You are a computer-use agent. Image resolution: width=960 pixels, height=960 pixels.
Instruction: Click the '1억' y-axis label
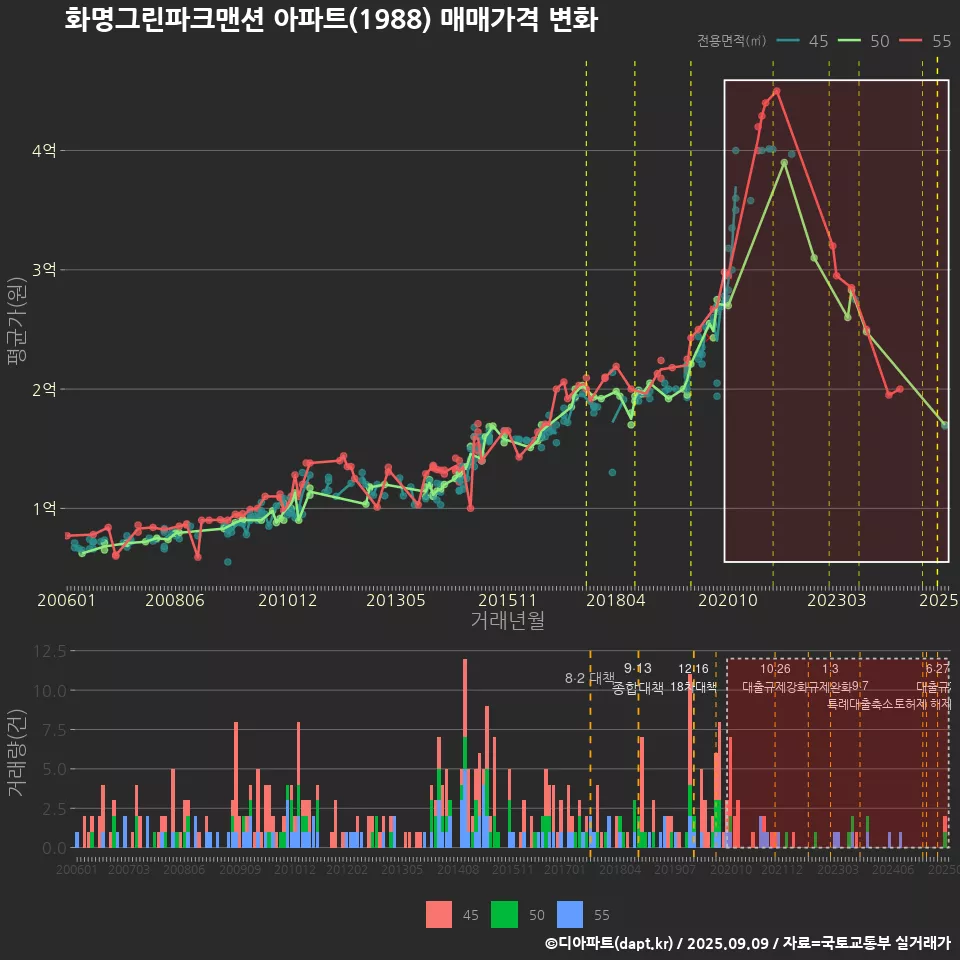click(44, 509)
